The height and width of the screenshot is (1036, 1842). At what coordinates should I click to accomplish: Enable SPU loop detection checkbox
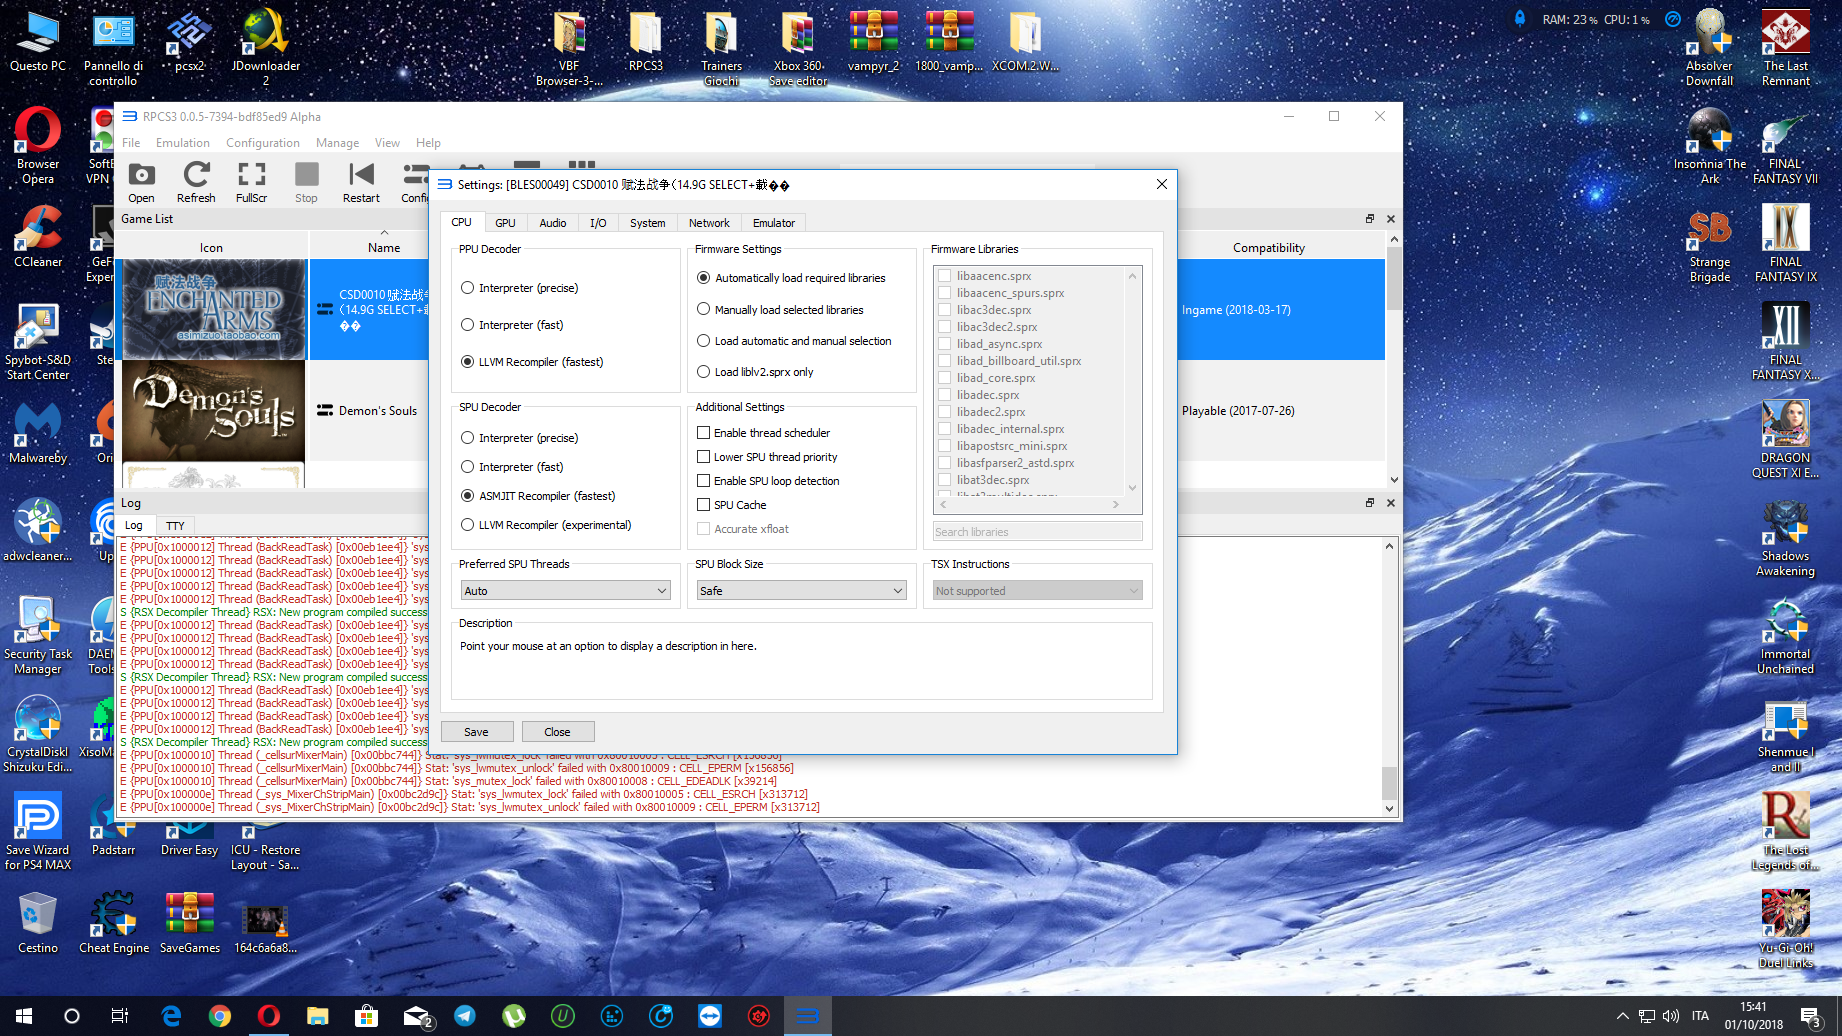(x=768, y=481)
